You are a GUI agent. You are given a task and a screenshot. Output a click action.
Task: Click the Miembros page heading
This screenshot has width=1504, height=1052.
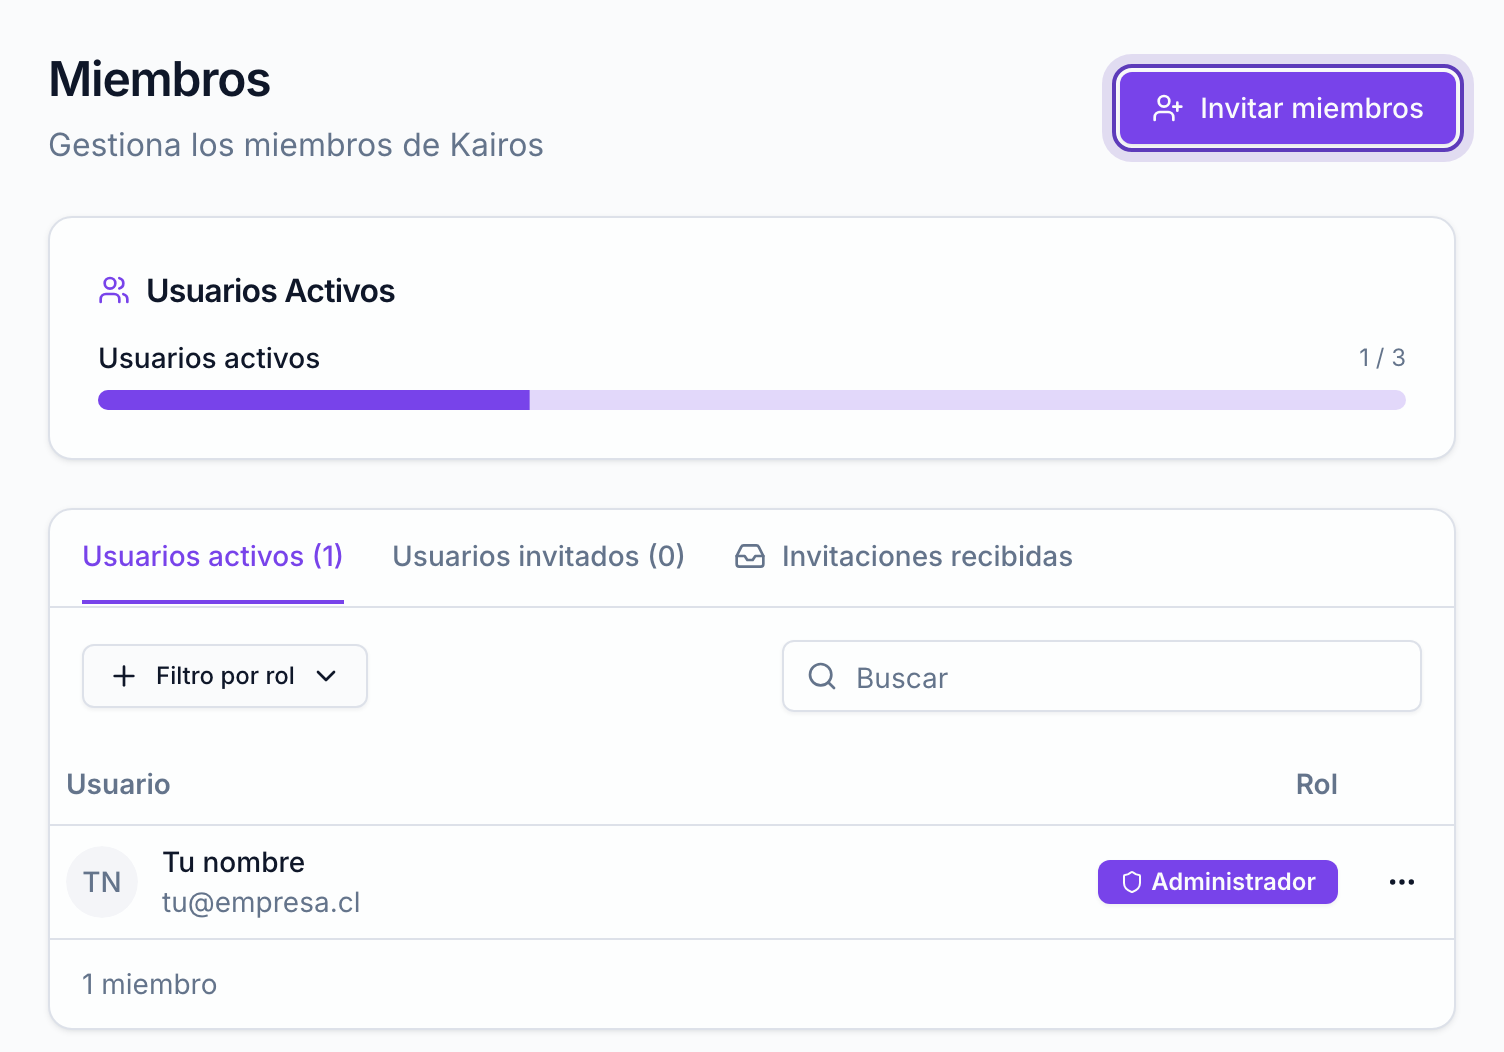(x=160, y=79)
